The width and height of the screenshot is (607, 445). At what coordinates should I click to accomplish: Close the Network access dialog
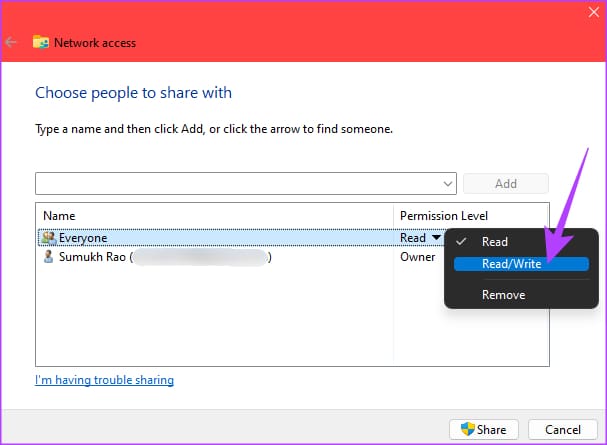point(594,12)
